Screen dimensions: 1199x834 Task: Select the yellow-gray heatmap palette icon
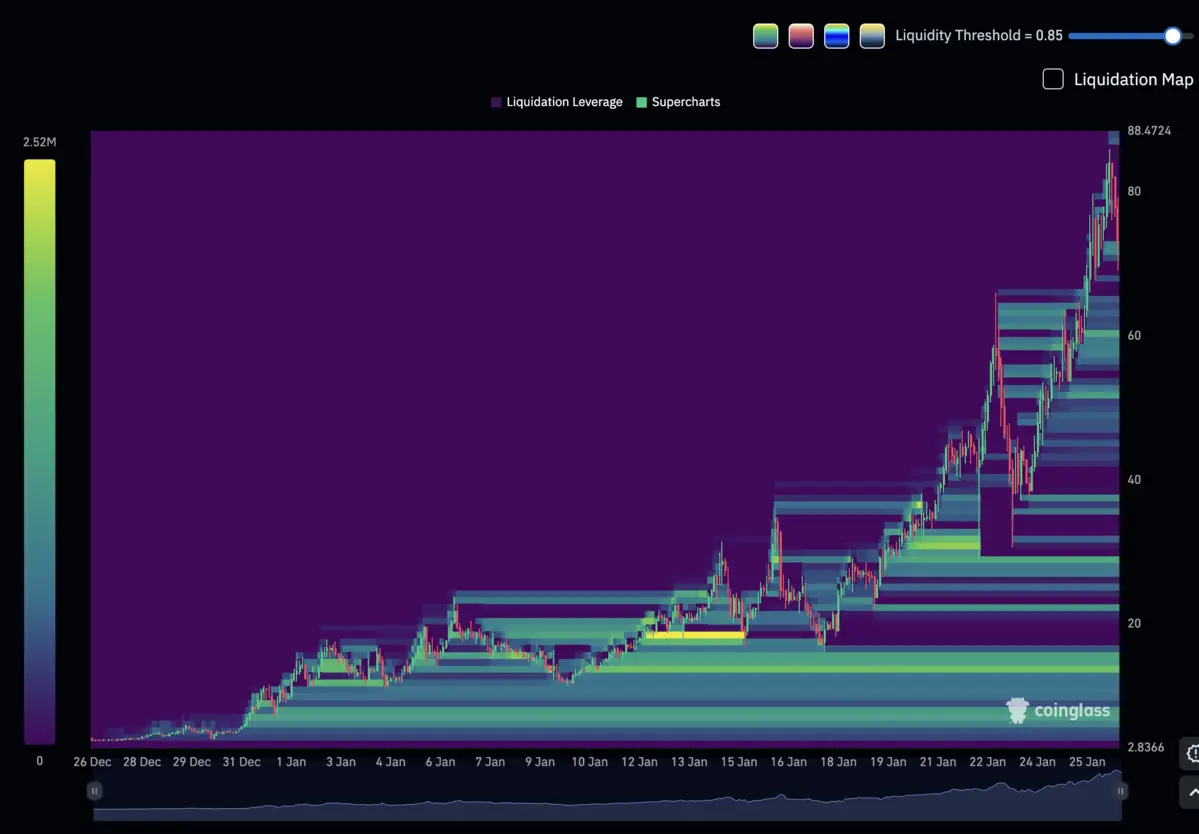click(871, 35)
